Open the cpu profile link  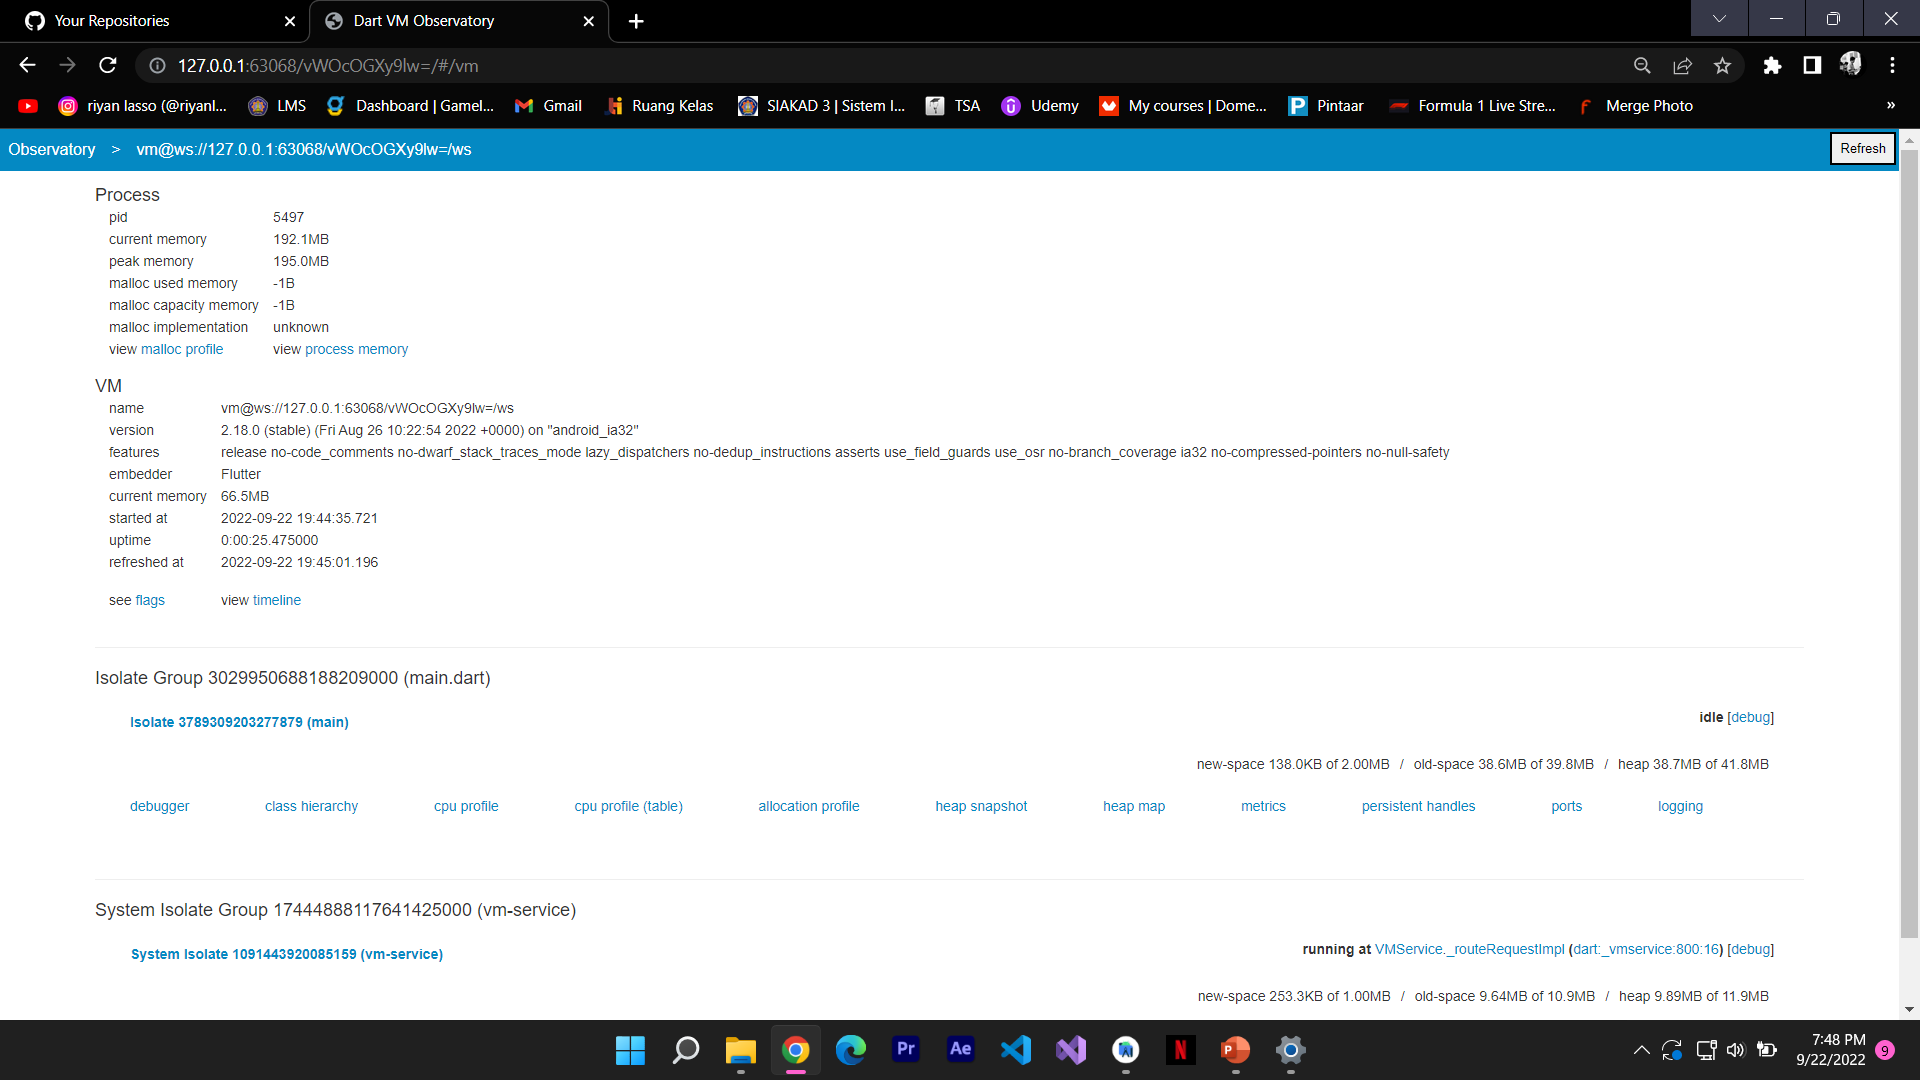(x=466, y=806)
